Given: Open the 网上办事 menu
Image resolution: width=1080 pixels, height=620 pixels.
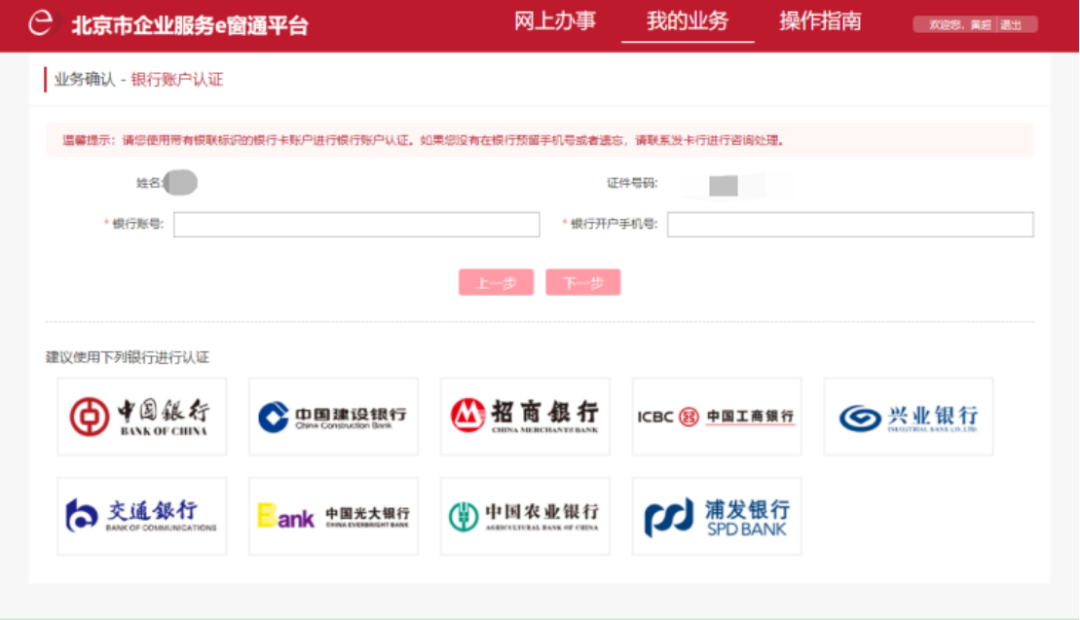Looking at the screenshot, I should pyautogui.click(x=555, y=21).
